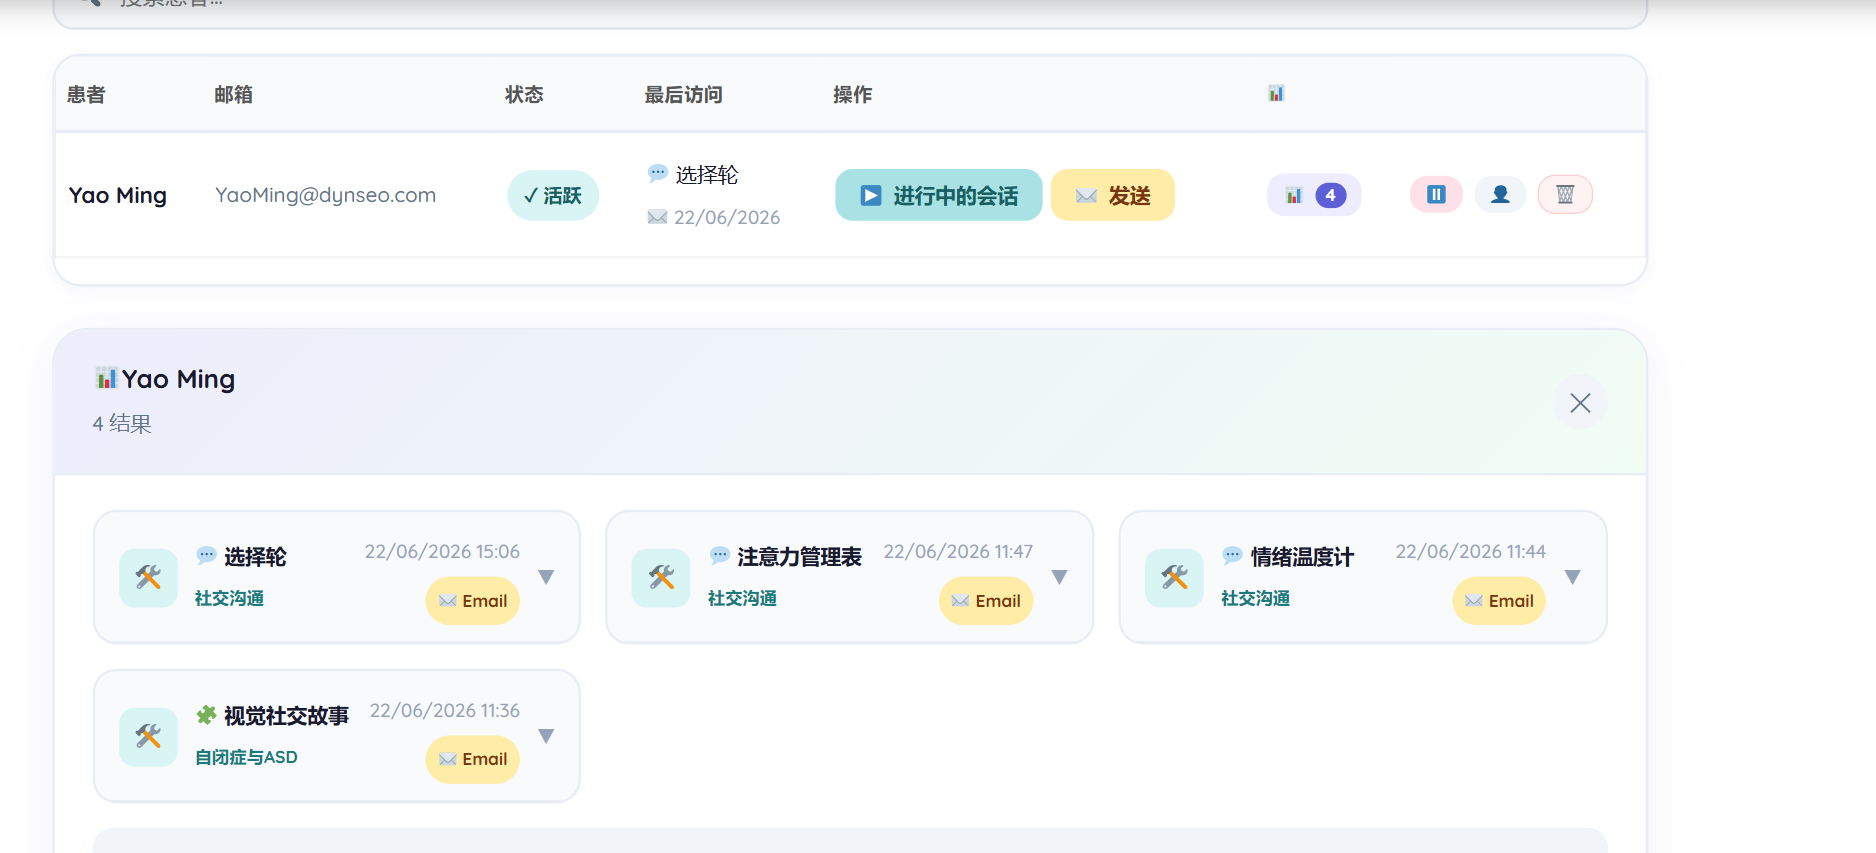
Task: Click the tools icon on the 情绪温度计 card
Action: tap(1174, 578)
